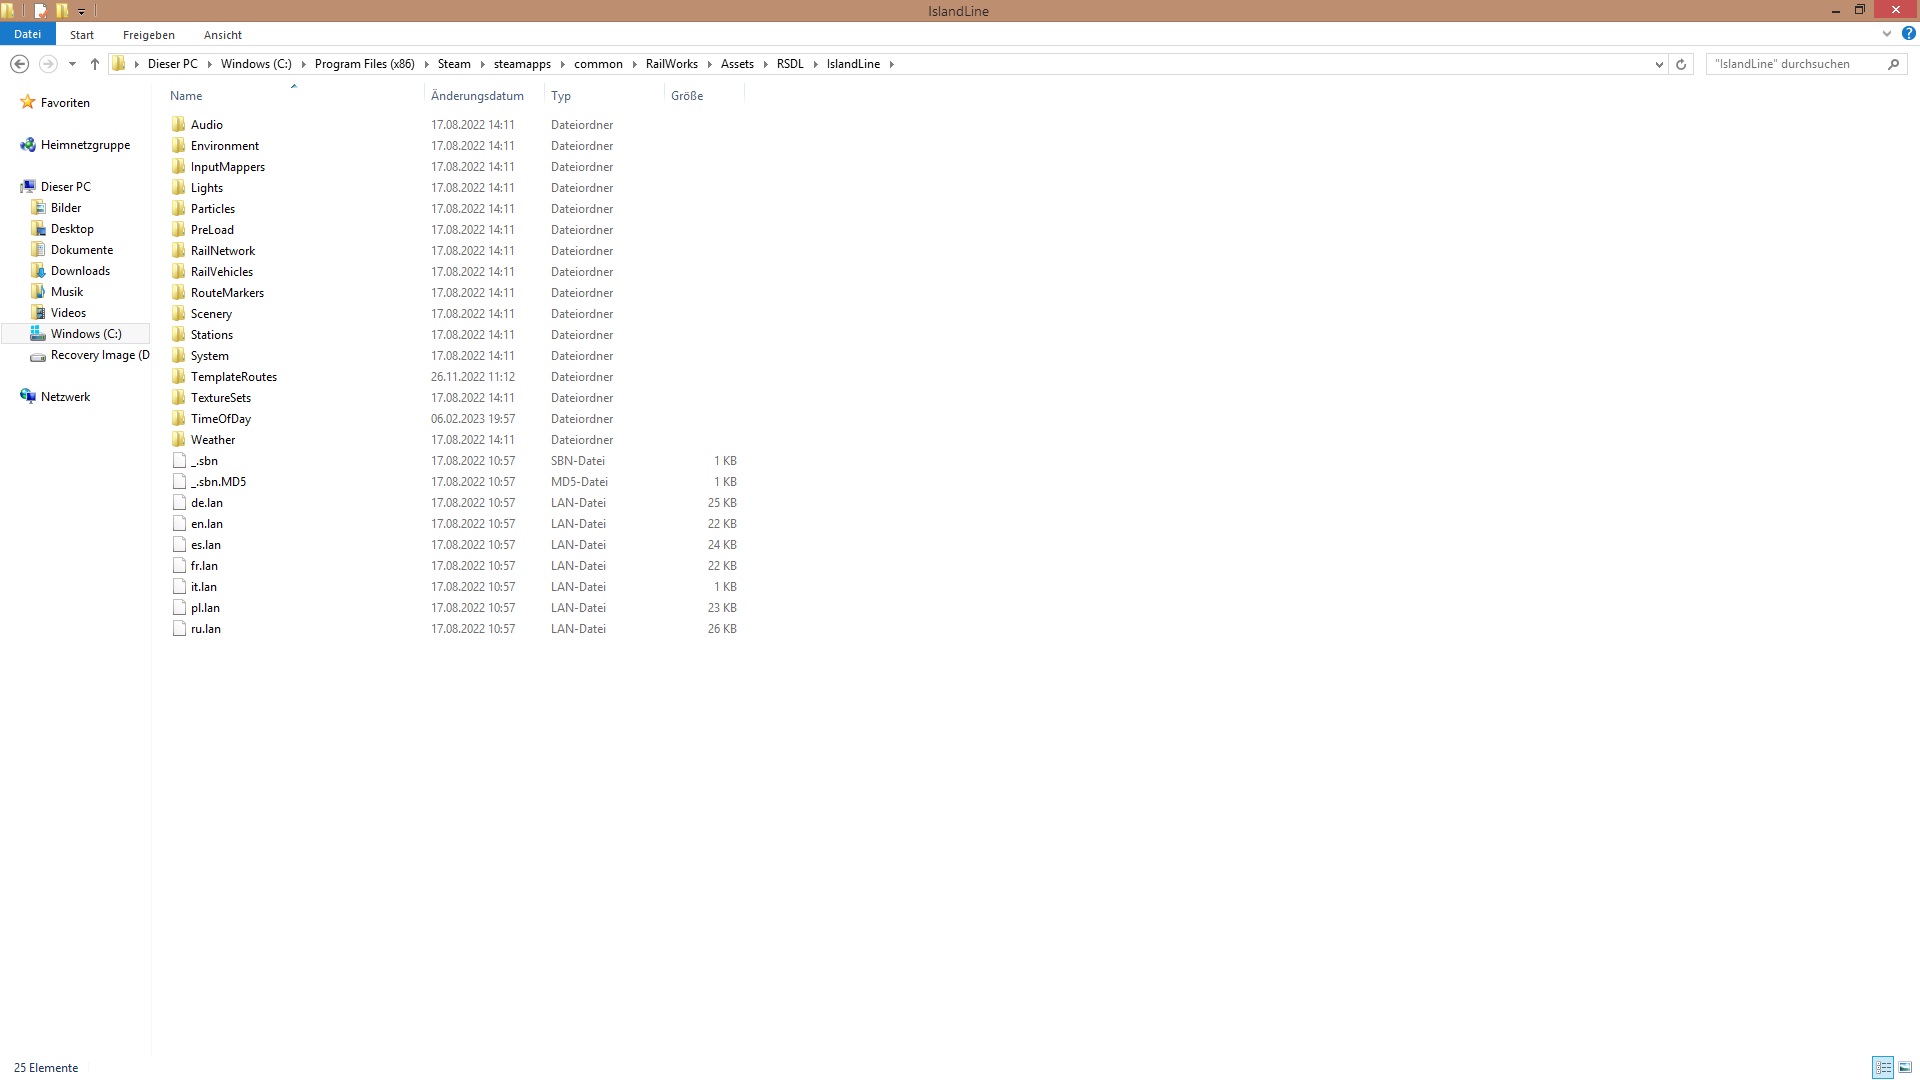Switch to the Ansicht ribbon tab
Screen dimensions: 1920x1080
point(223,34)
